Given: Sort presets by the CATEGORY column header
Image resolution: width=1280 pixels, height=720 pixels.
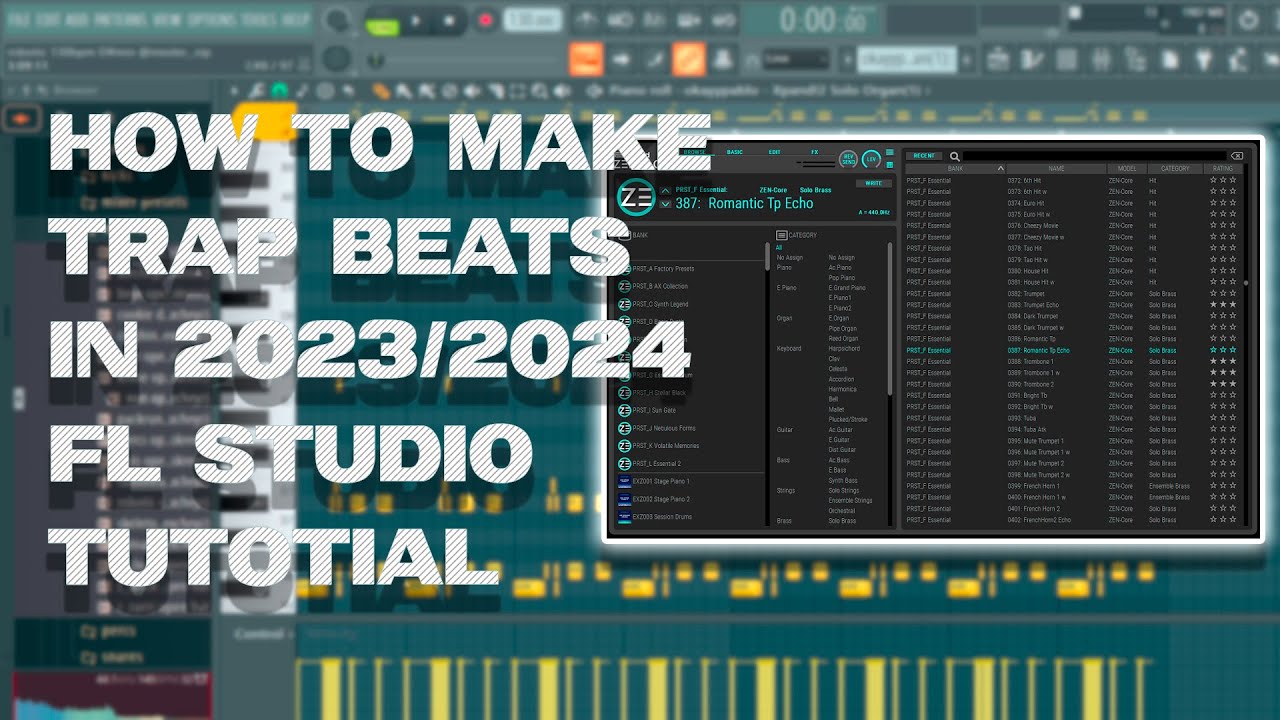Looking at the screenshot, I should point(1176,169).
